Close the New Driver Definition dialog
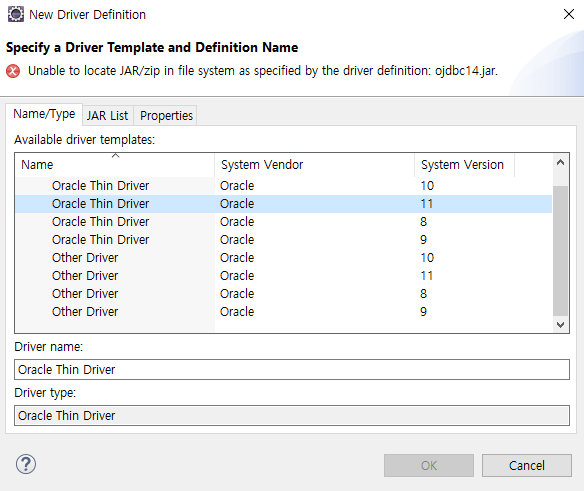This screenshot has width=584, height=491. pyautogui.click(x=568, y=15)
